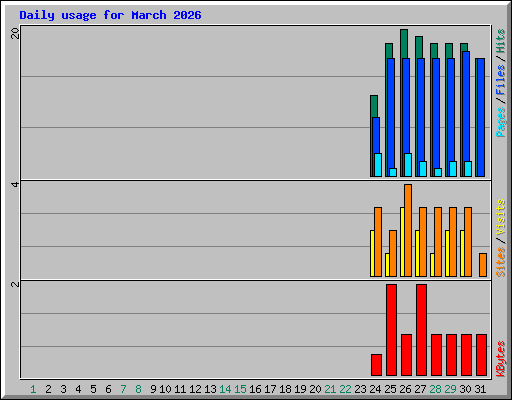The height and width of the screenshot is (400, 512).
Task: Click day label '31' on the axis
Action: coord(480,389)
